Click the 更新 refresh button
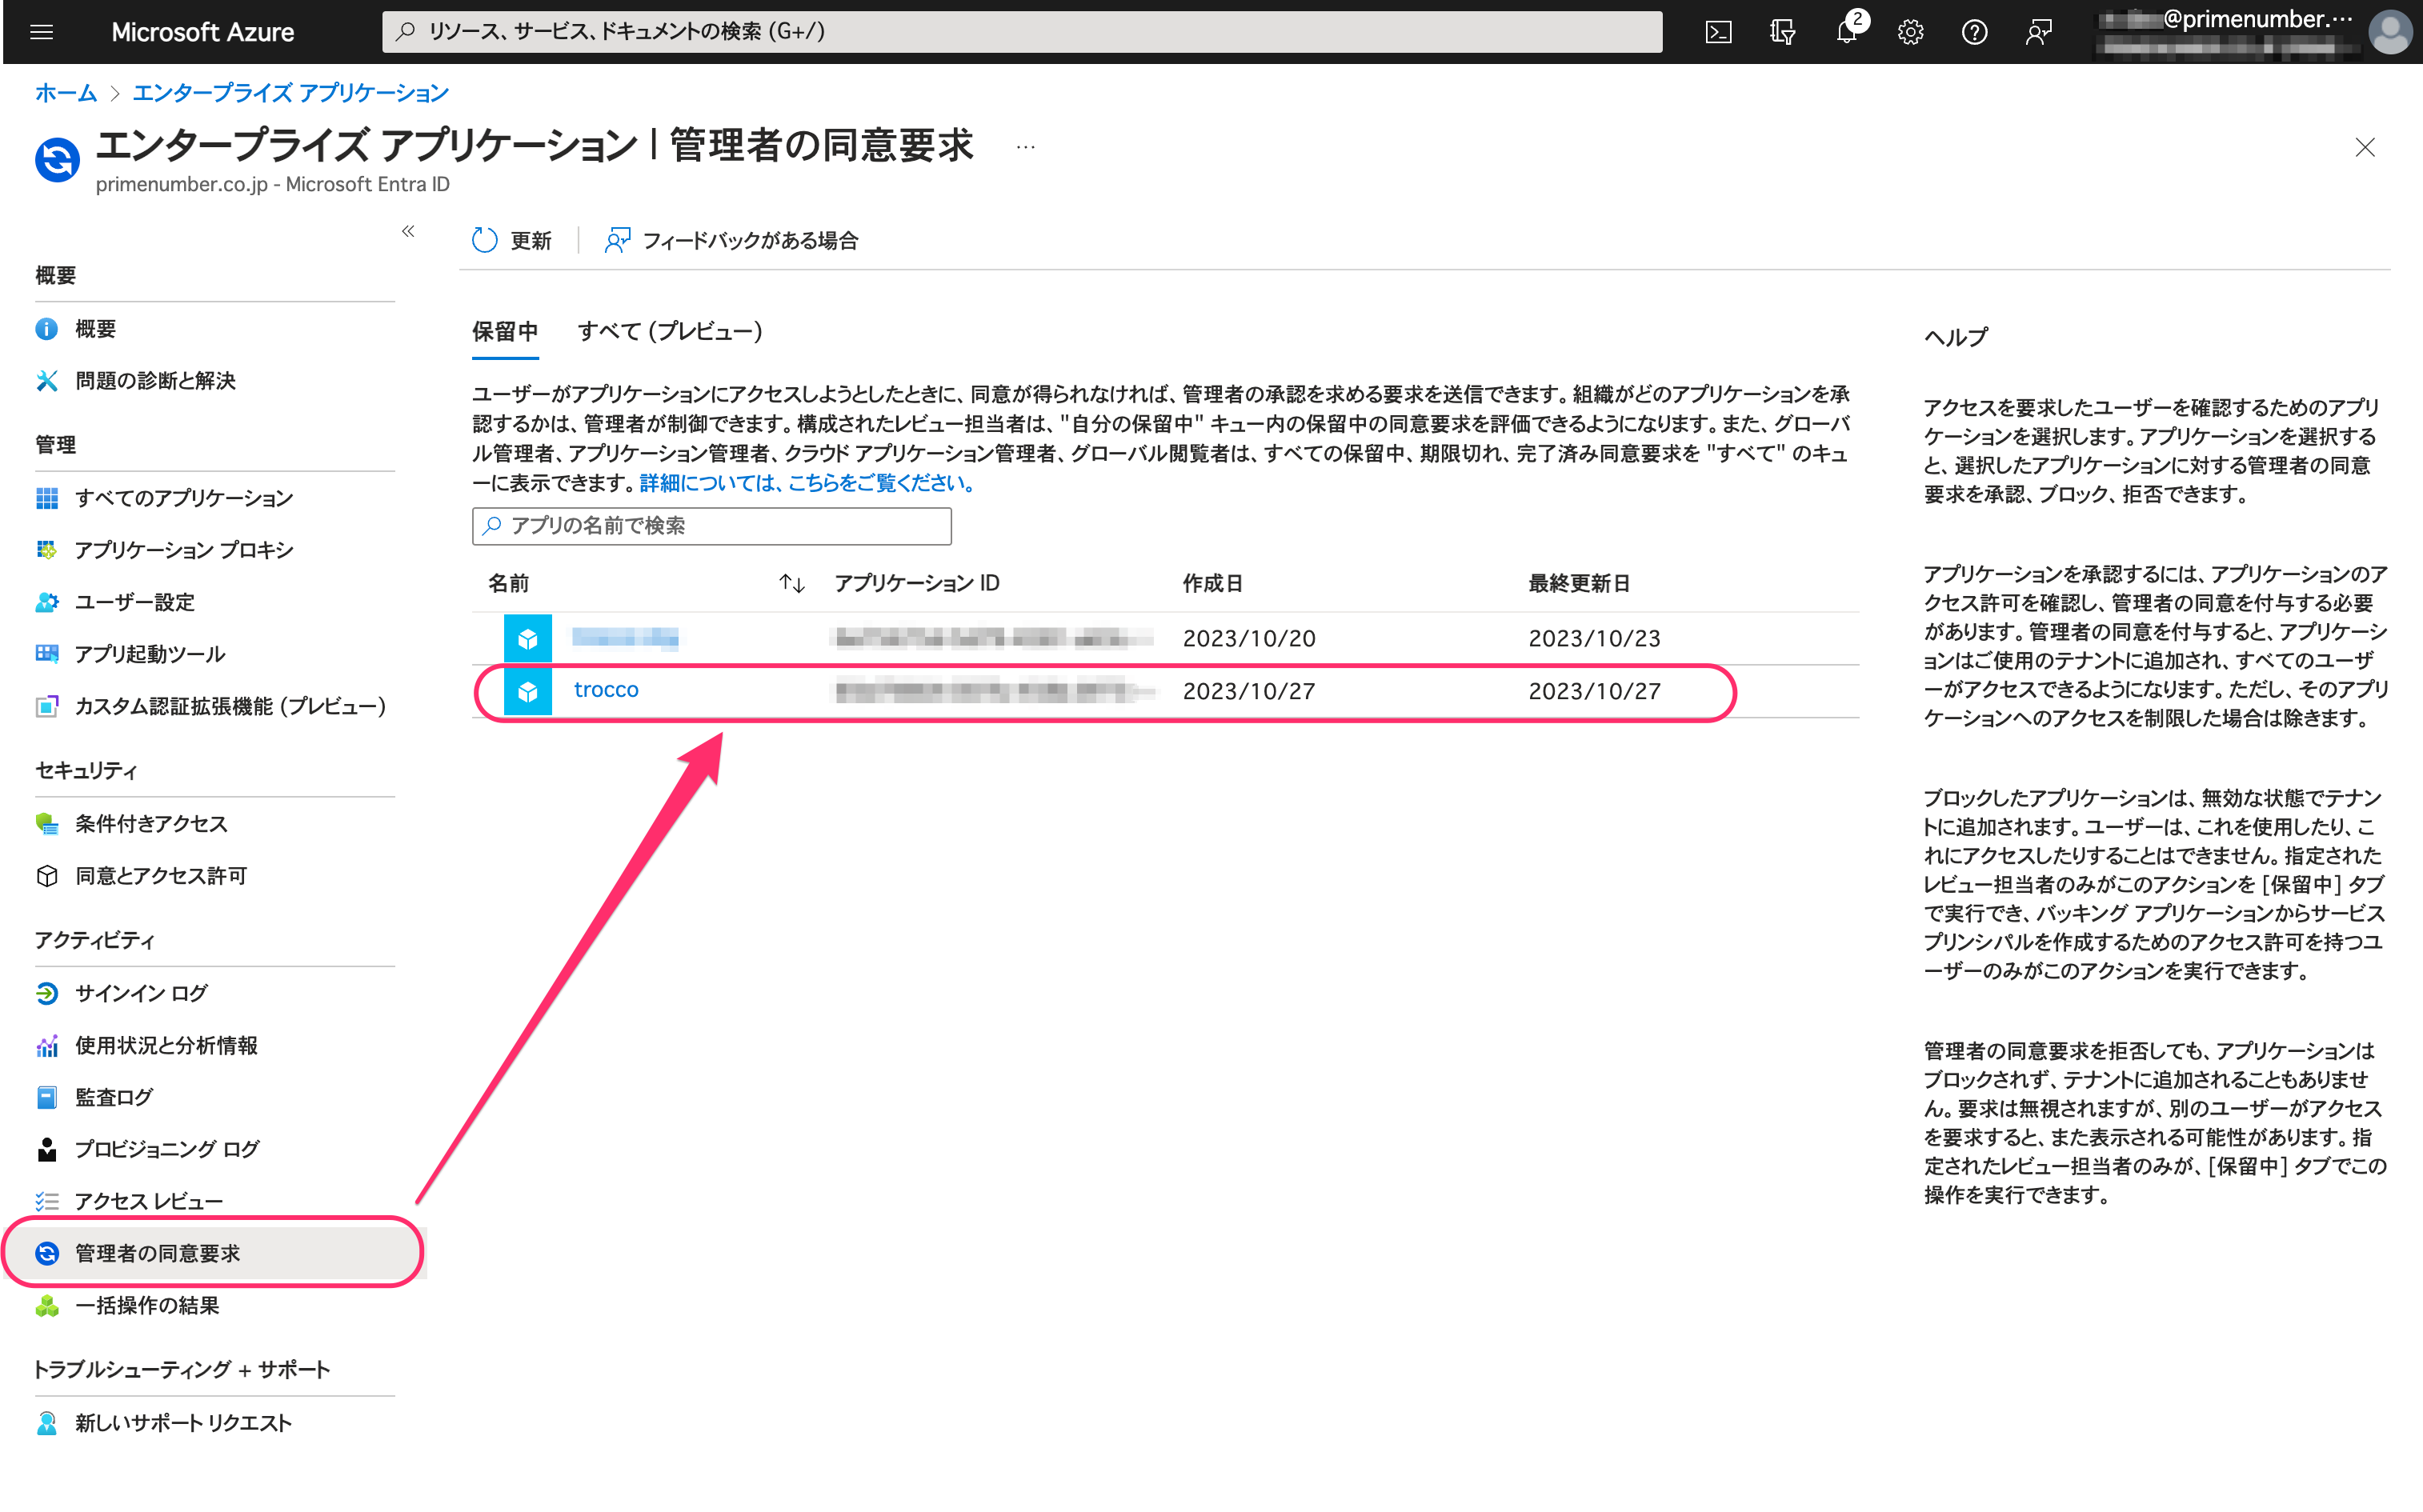The width and height of the screenshot is (2423, 1512). pos(511,240)
